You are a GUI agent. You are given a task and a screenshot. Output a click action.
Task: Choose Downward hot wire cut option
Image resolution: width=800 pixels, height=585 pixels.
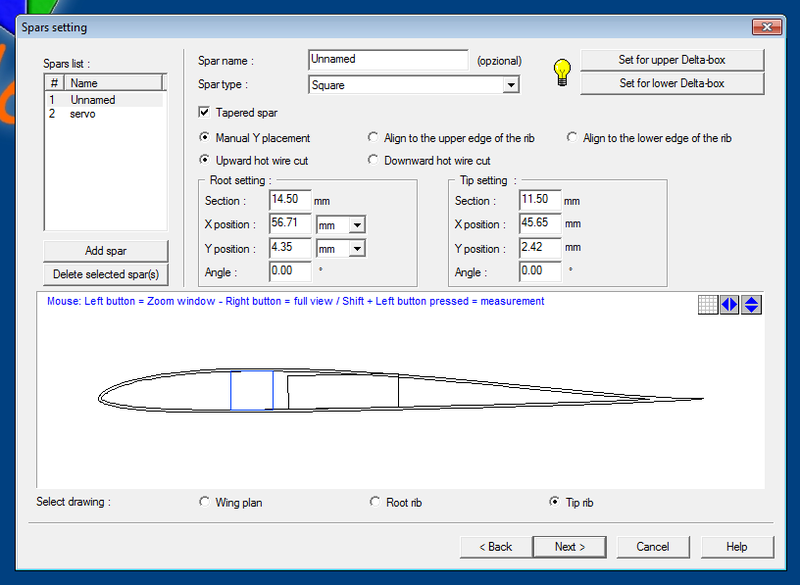374,160
